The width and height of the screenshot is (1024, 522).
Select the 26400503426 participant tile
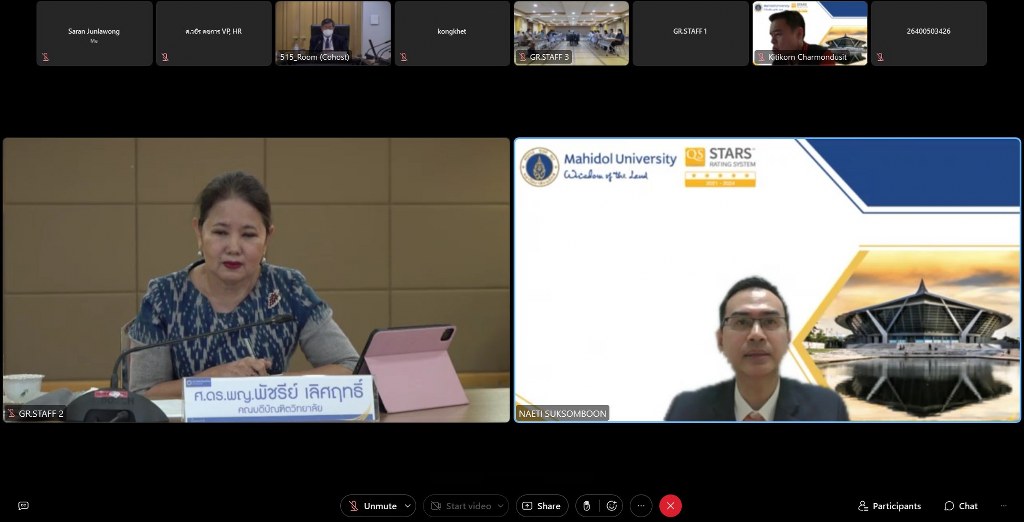[928, 33]
